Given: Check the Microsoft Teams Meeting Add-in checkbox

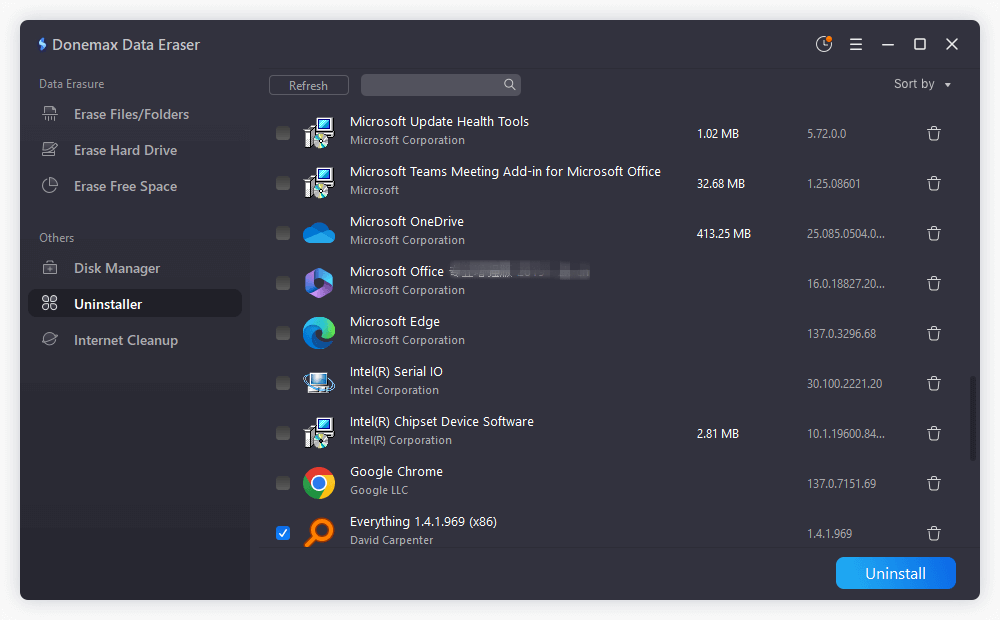Looking at the screenshot, I should (283, 184).
